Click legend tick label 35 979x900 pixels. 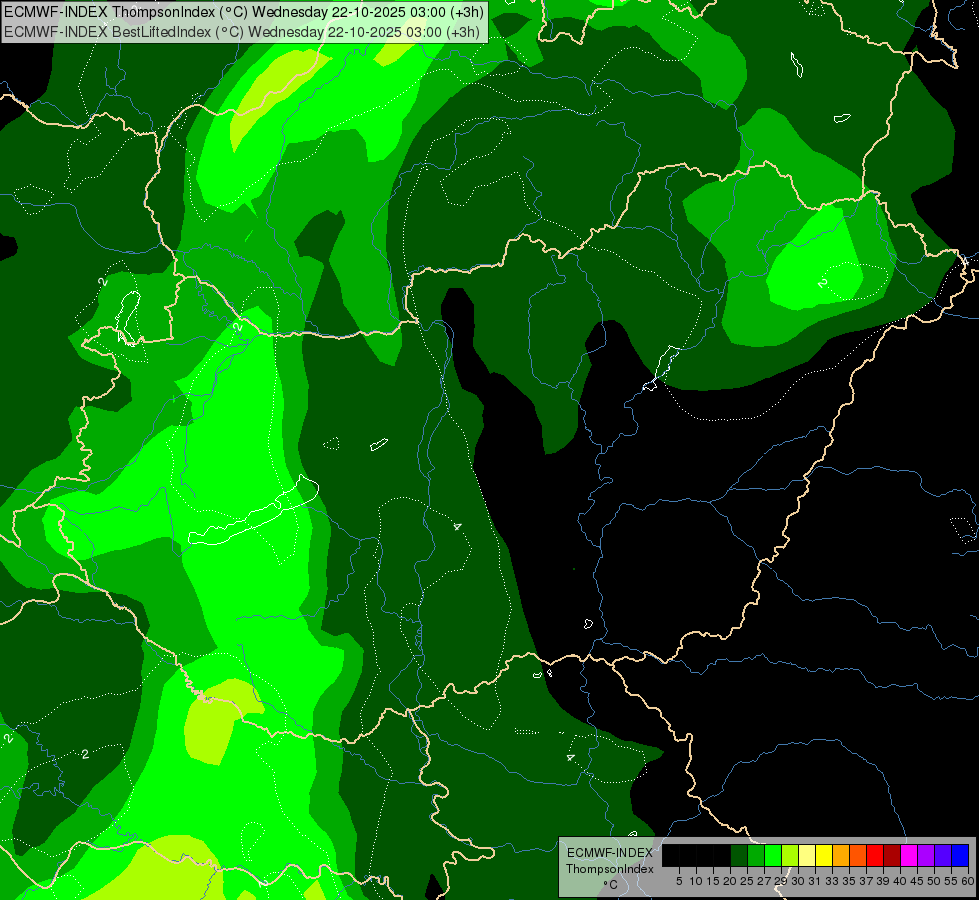[849, 881]
